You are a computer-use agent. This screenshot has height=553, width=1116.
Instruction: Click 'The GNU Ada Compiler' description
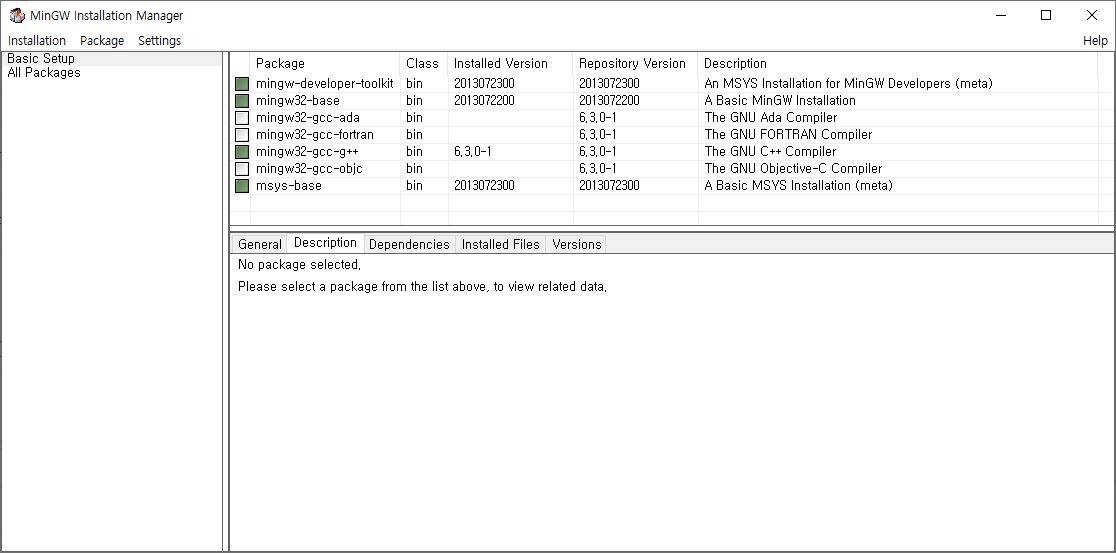point(770,118)
